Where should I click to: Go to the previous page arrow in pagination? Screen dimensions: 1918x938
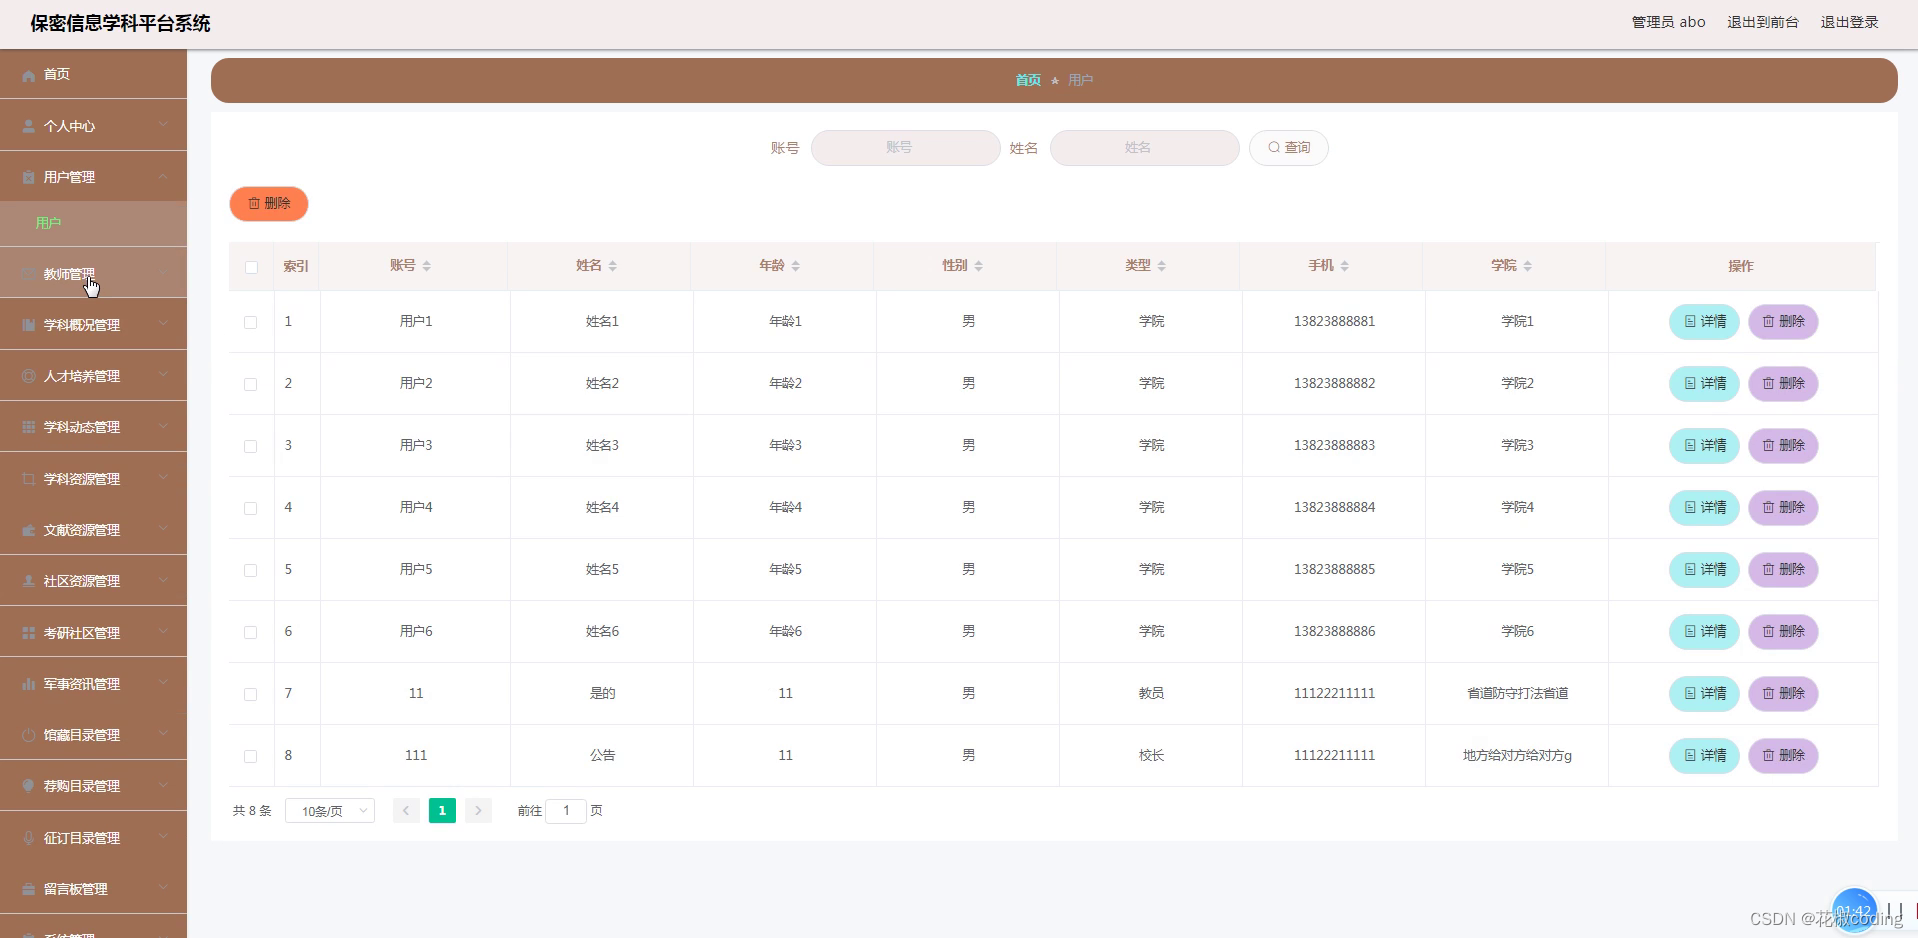[406, 810]
